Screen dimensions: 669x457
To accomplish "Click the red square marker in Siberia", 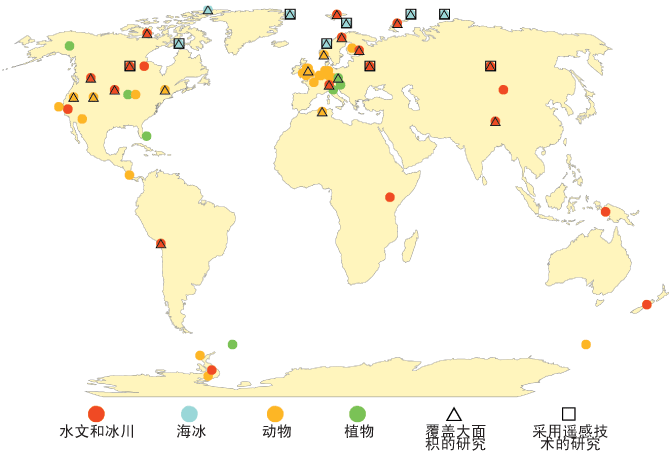I will 490,66.
